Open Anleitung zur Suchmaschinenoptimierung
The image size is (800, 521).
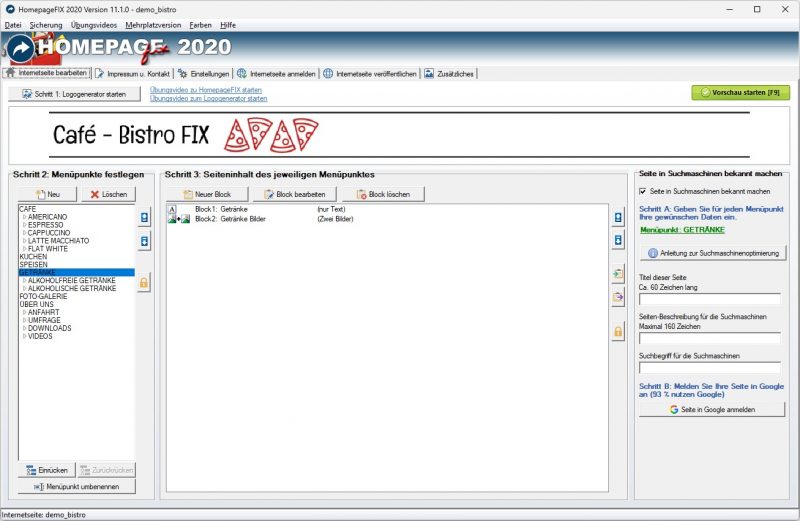[x=713, y=253]
